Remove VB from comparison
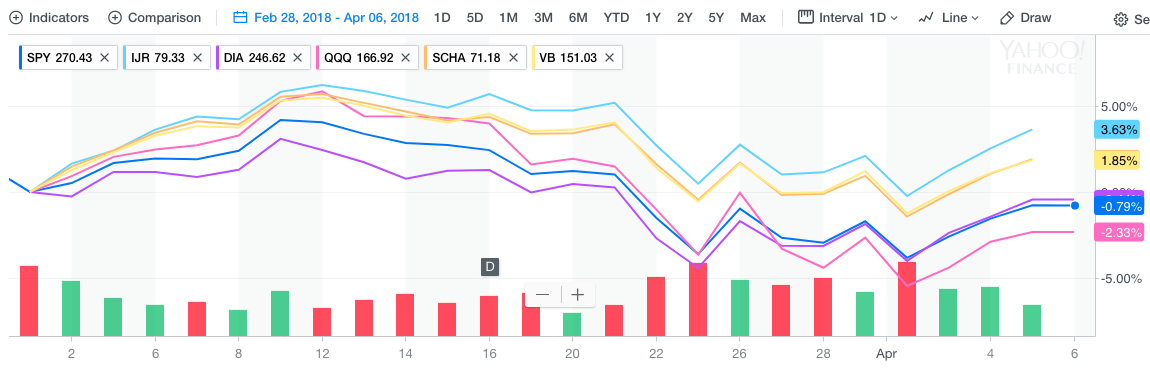 point(609,57)
